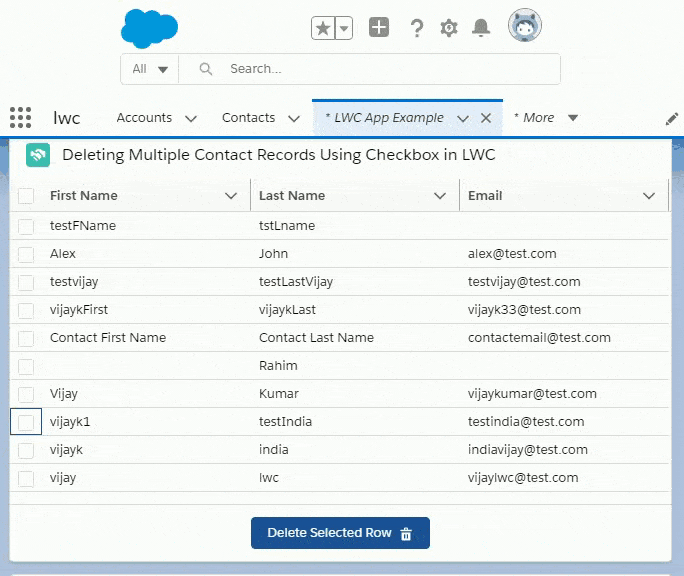Open Last Name column actions chevron
The image size is (684, 576).
coord(440,196)
